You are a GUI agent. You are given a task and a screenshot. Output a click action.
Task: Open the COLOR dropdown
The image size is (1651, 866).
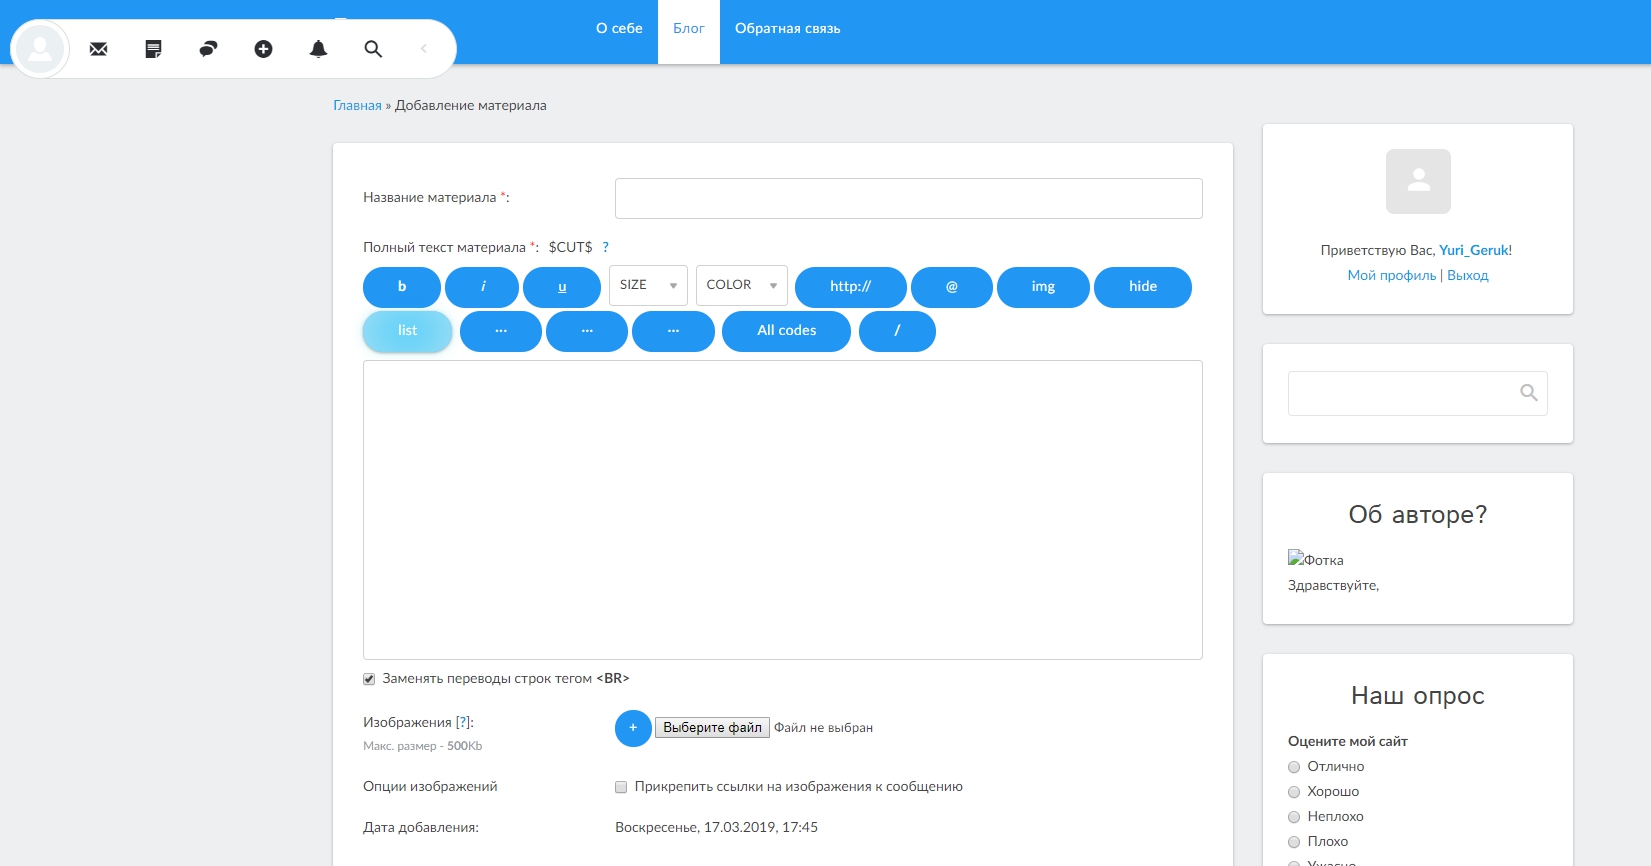741,285
